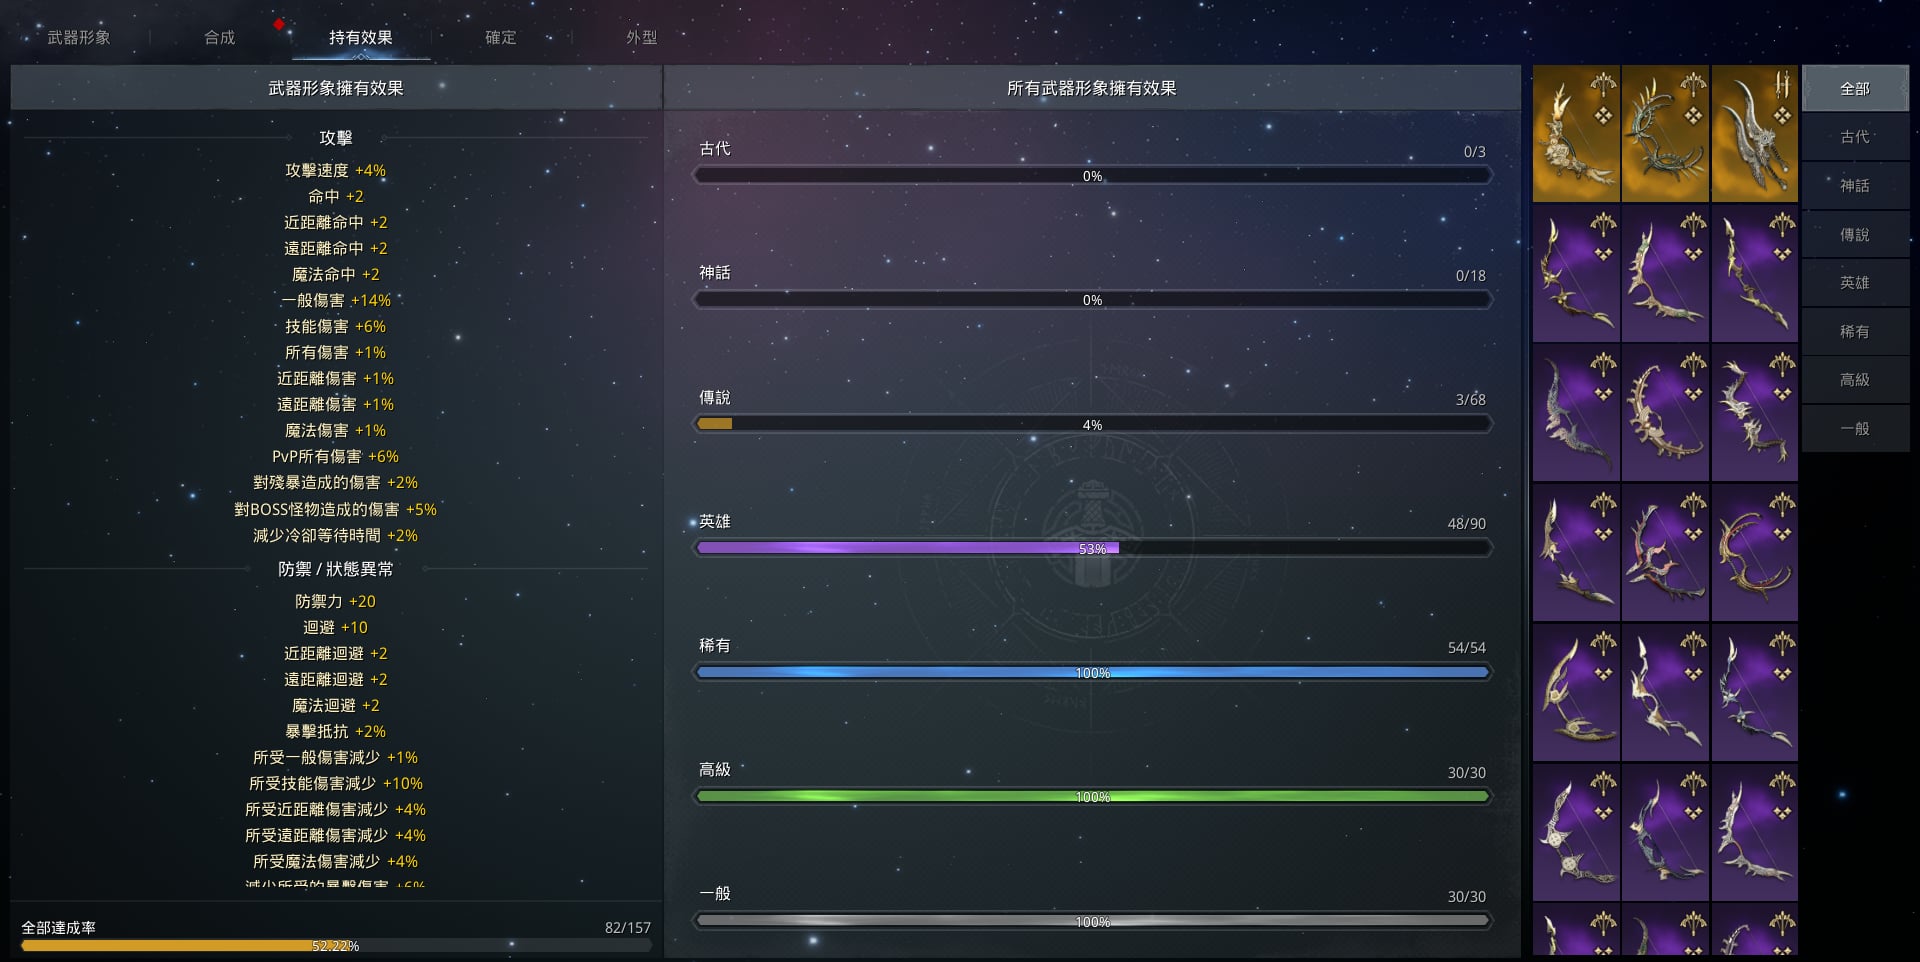Image resolution: width=1920 pixels, height=962 pixels.
Task: Select the middle gold bow icon in the top row
Action: [x=1665, y=134]
